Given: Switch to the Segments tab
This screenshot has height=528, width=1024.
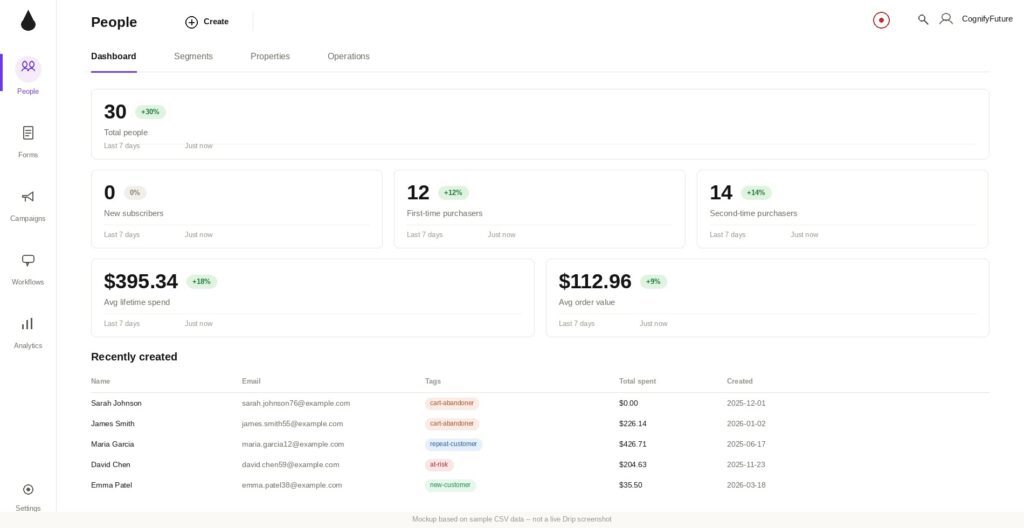Looking at the screenshot, I should point(193,56).
